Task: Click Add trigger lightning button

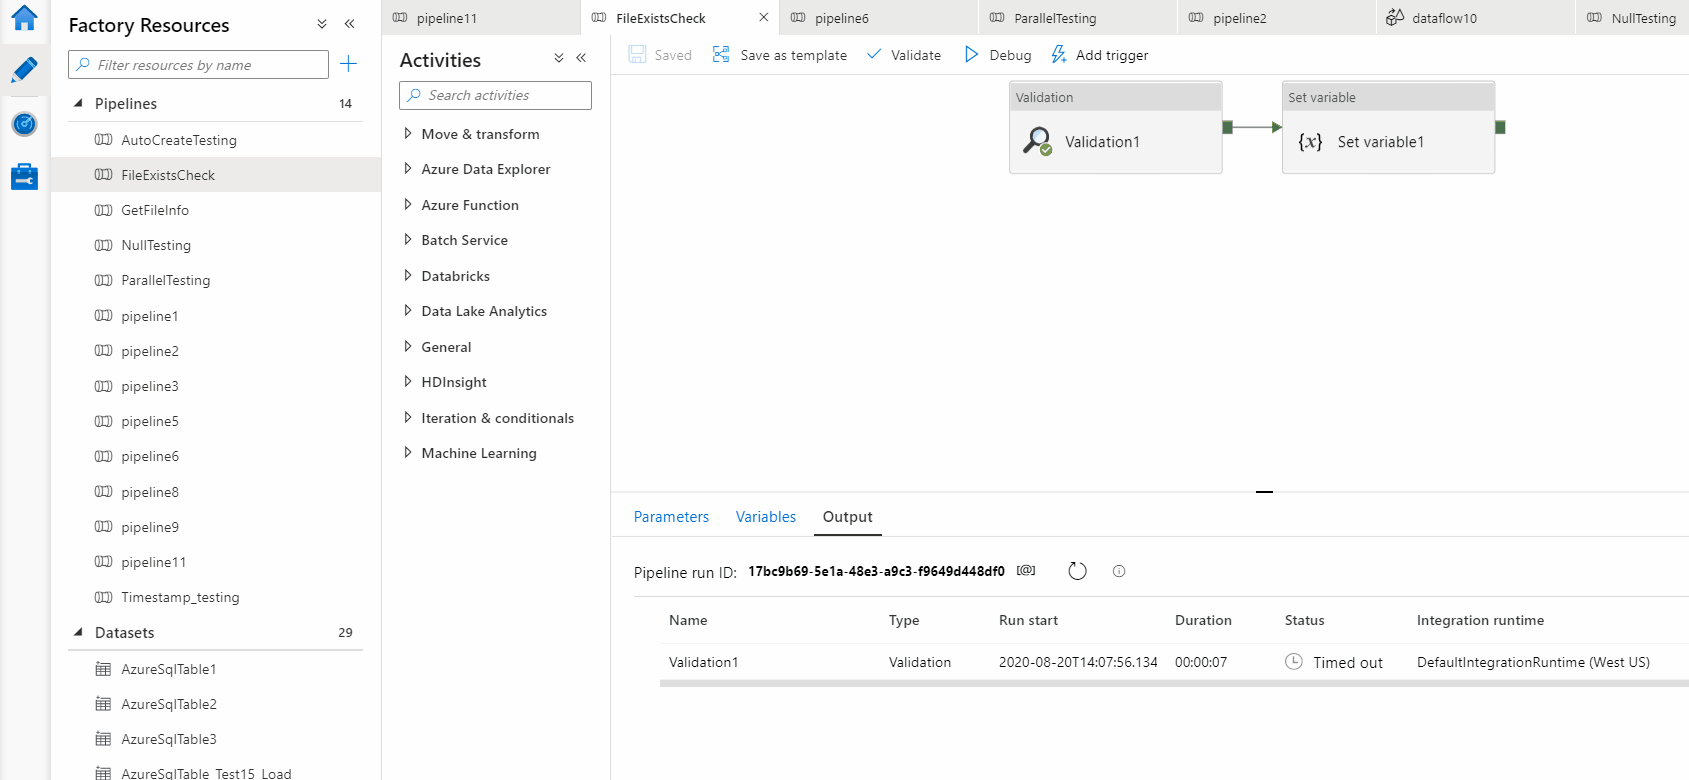Action: pyautogui.click(x=1099, y=55)
